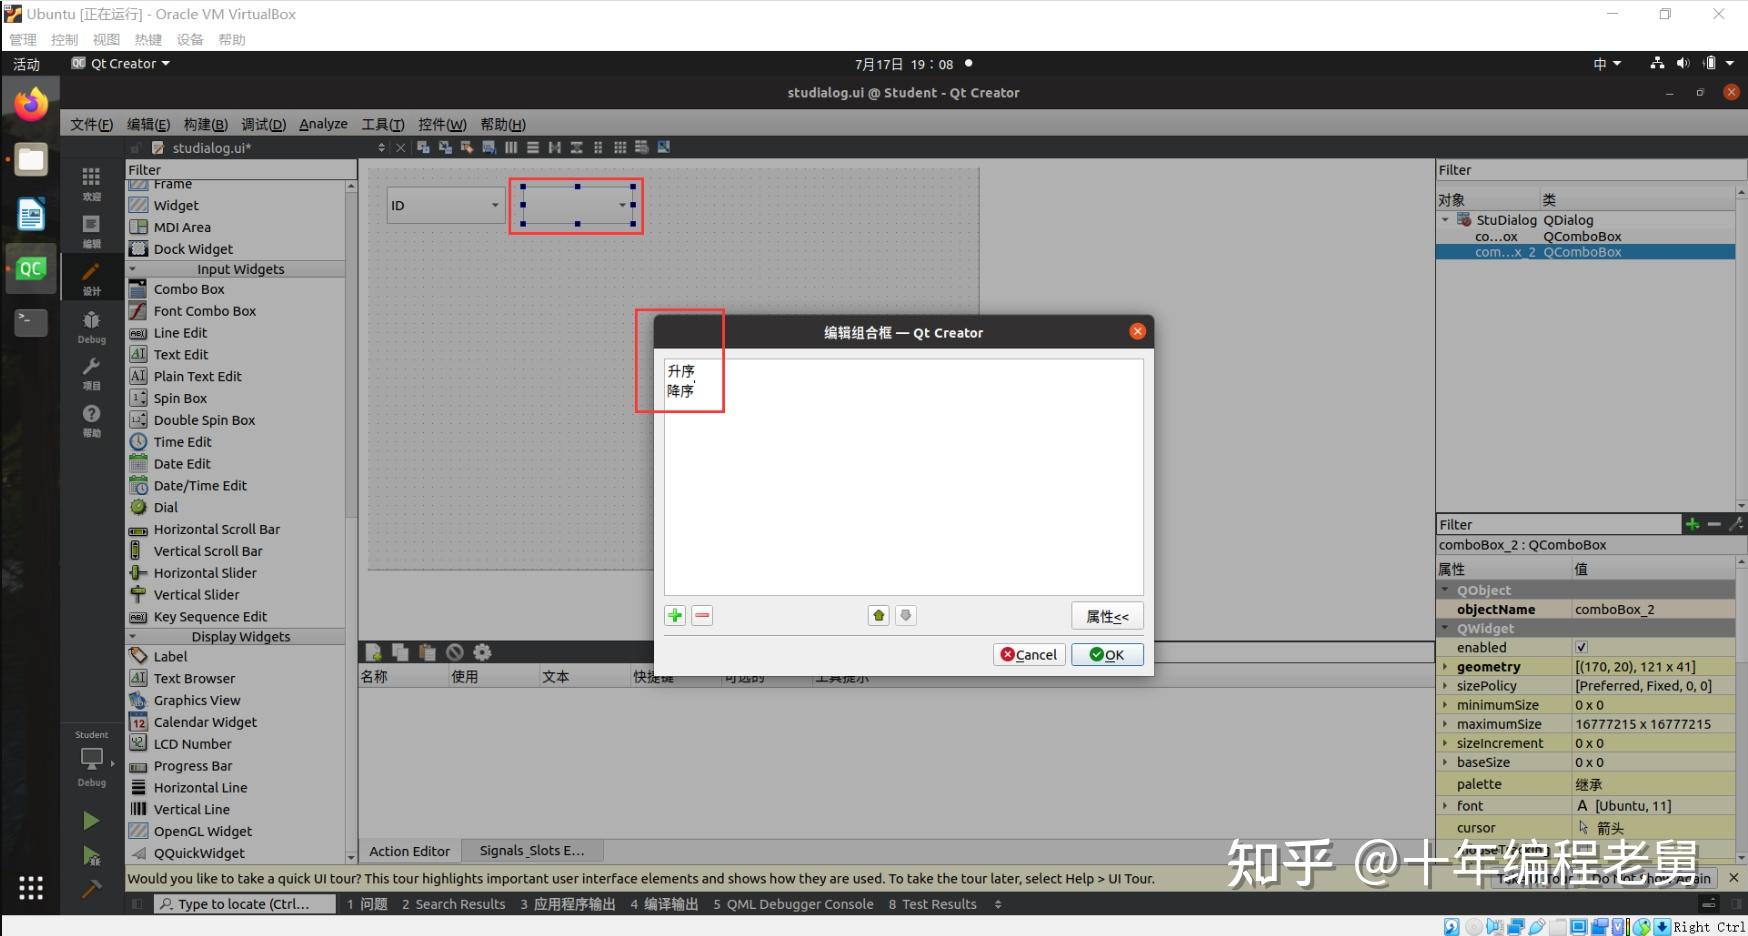Click the Adjust Size toolbar icon
The image size is (1748, 936).
663,147
